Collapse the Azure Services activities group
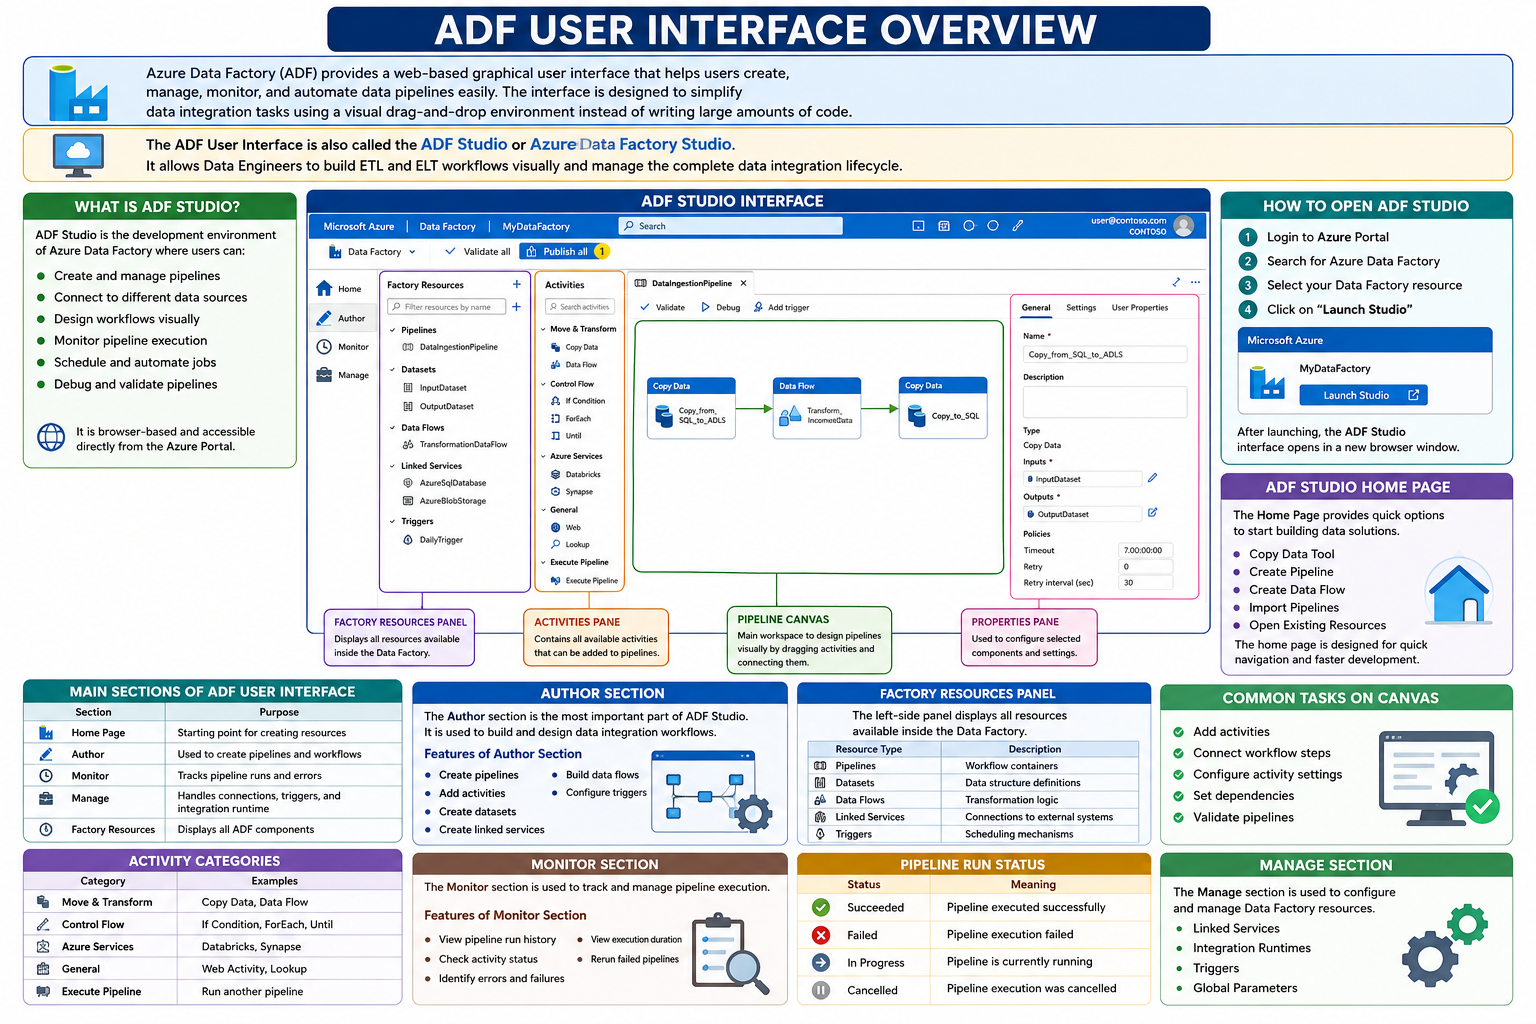Screen dimensions: 1536x1024 click(x=543, y=456)
